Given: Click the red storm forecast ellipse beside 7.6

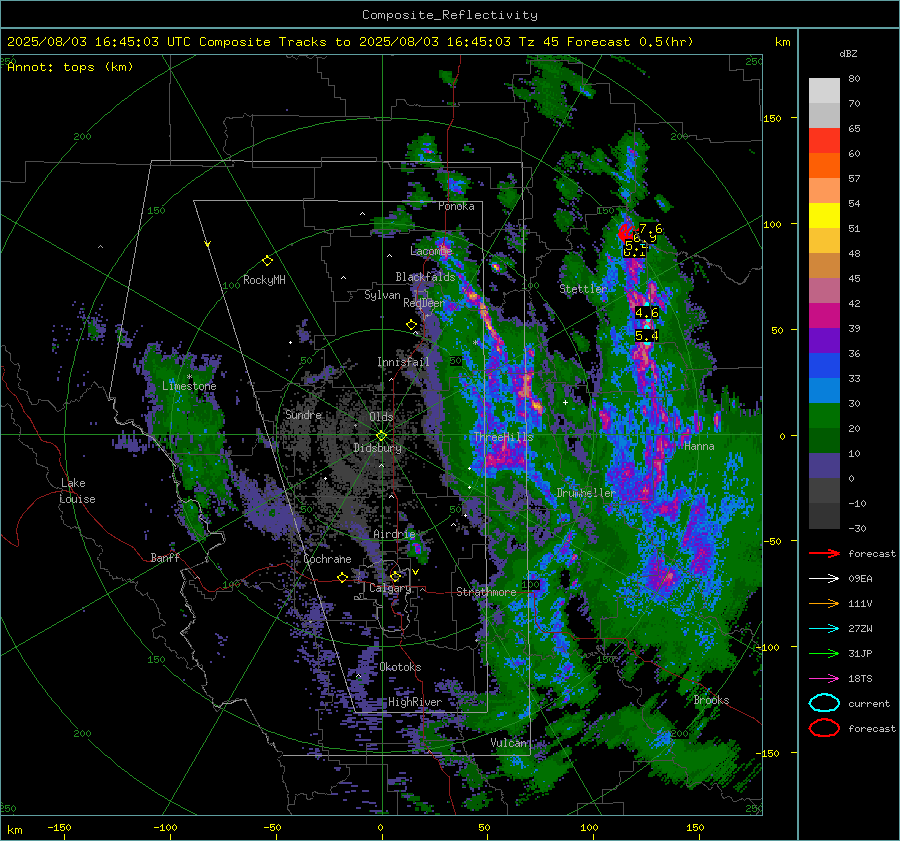Looking at the screenshot, I should [x=625, y=232].
